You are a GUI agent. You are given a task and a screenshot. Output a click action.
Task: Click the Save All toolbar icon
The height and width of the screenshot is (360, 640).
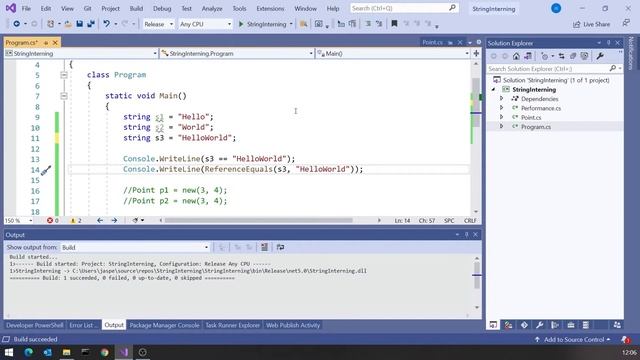coord(91,24)
